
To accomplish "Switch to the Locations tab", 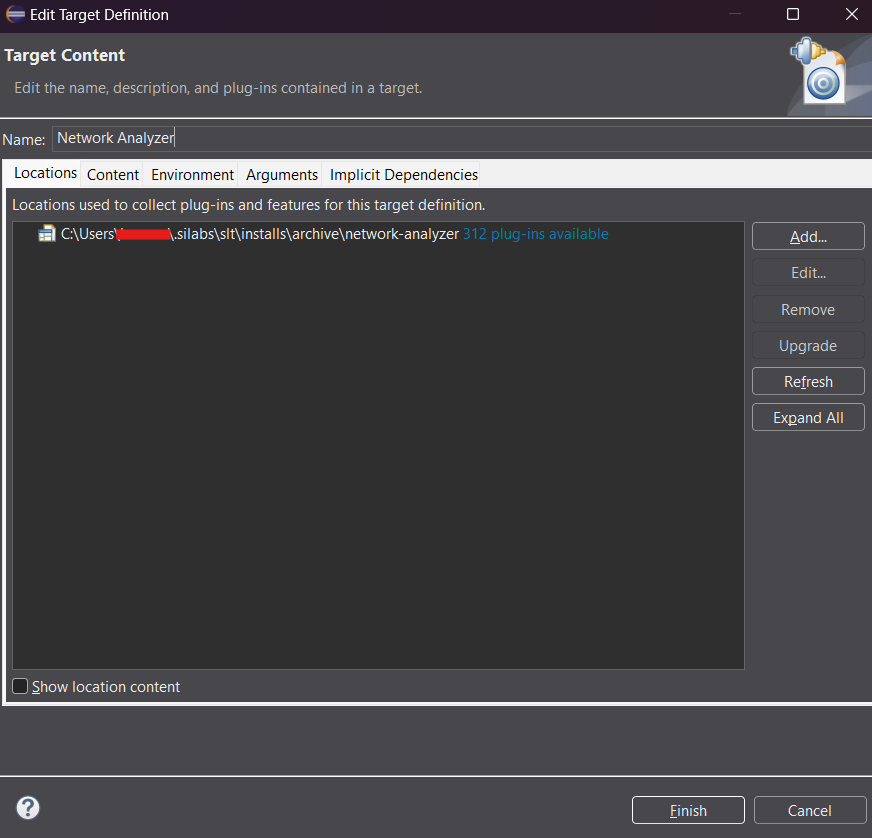I will click(45, 173).
